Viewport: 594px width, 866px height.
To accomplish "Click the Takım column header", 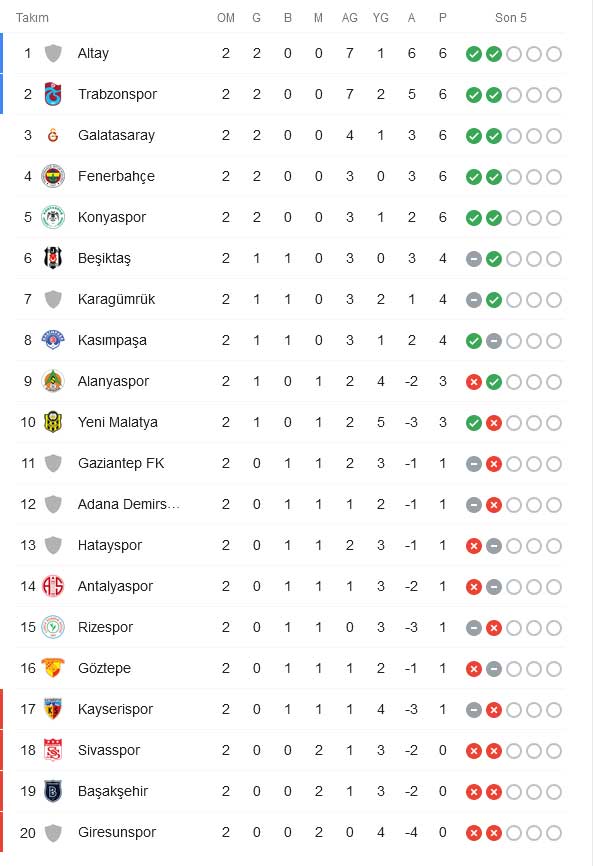I will coord(30,17).
